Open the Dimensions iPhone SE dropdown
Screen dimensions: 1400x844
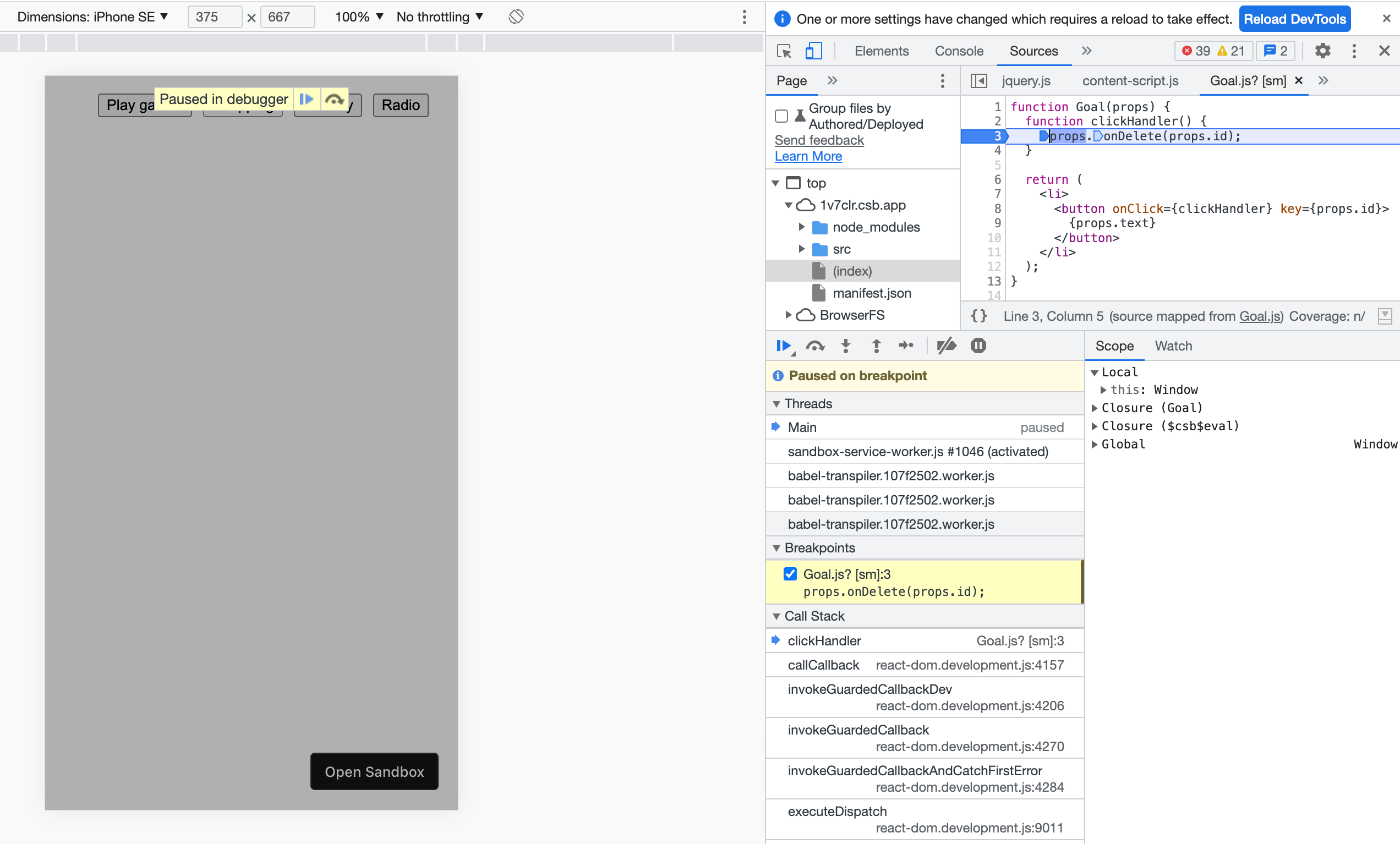(x=93, y=17)
